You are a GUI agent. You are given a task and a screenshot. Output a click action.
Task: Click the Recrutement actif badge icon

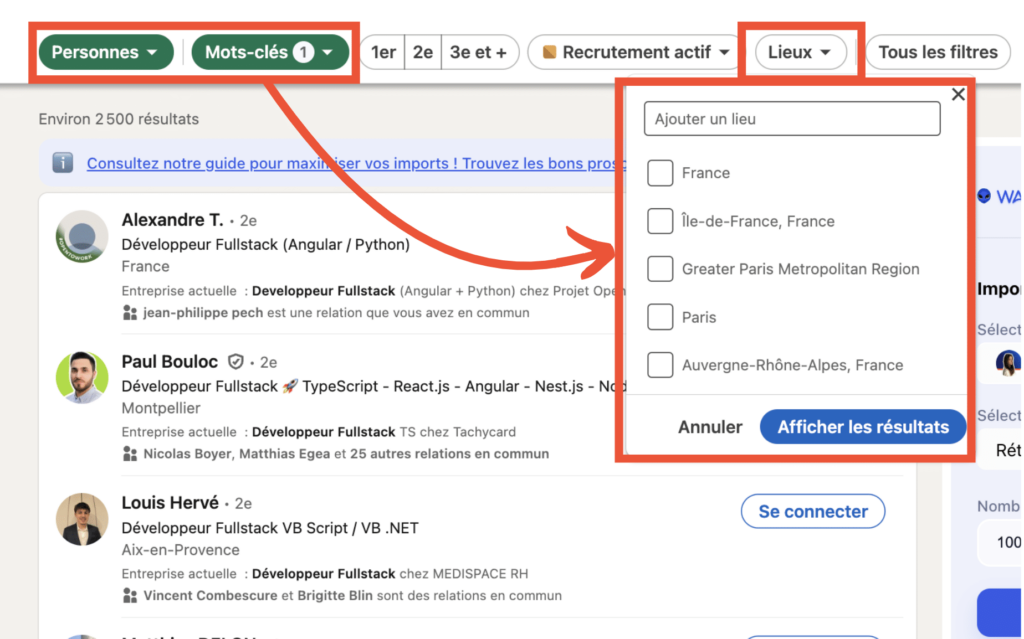point(549,52)
